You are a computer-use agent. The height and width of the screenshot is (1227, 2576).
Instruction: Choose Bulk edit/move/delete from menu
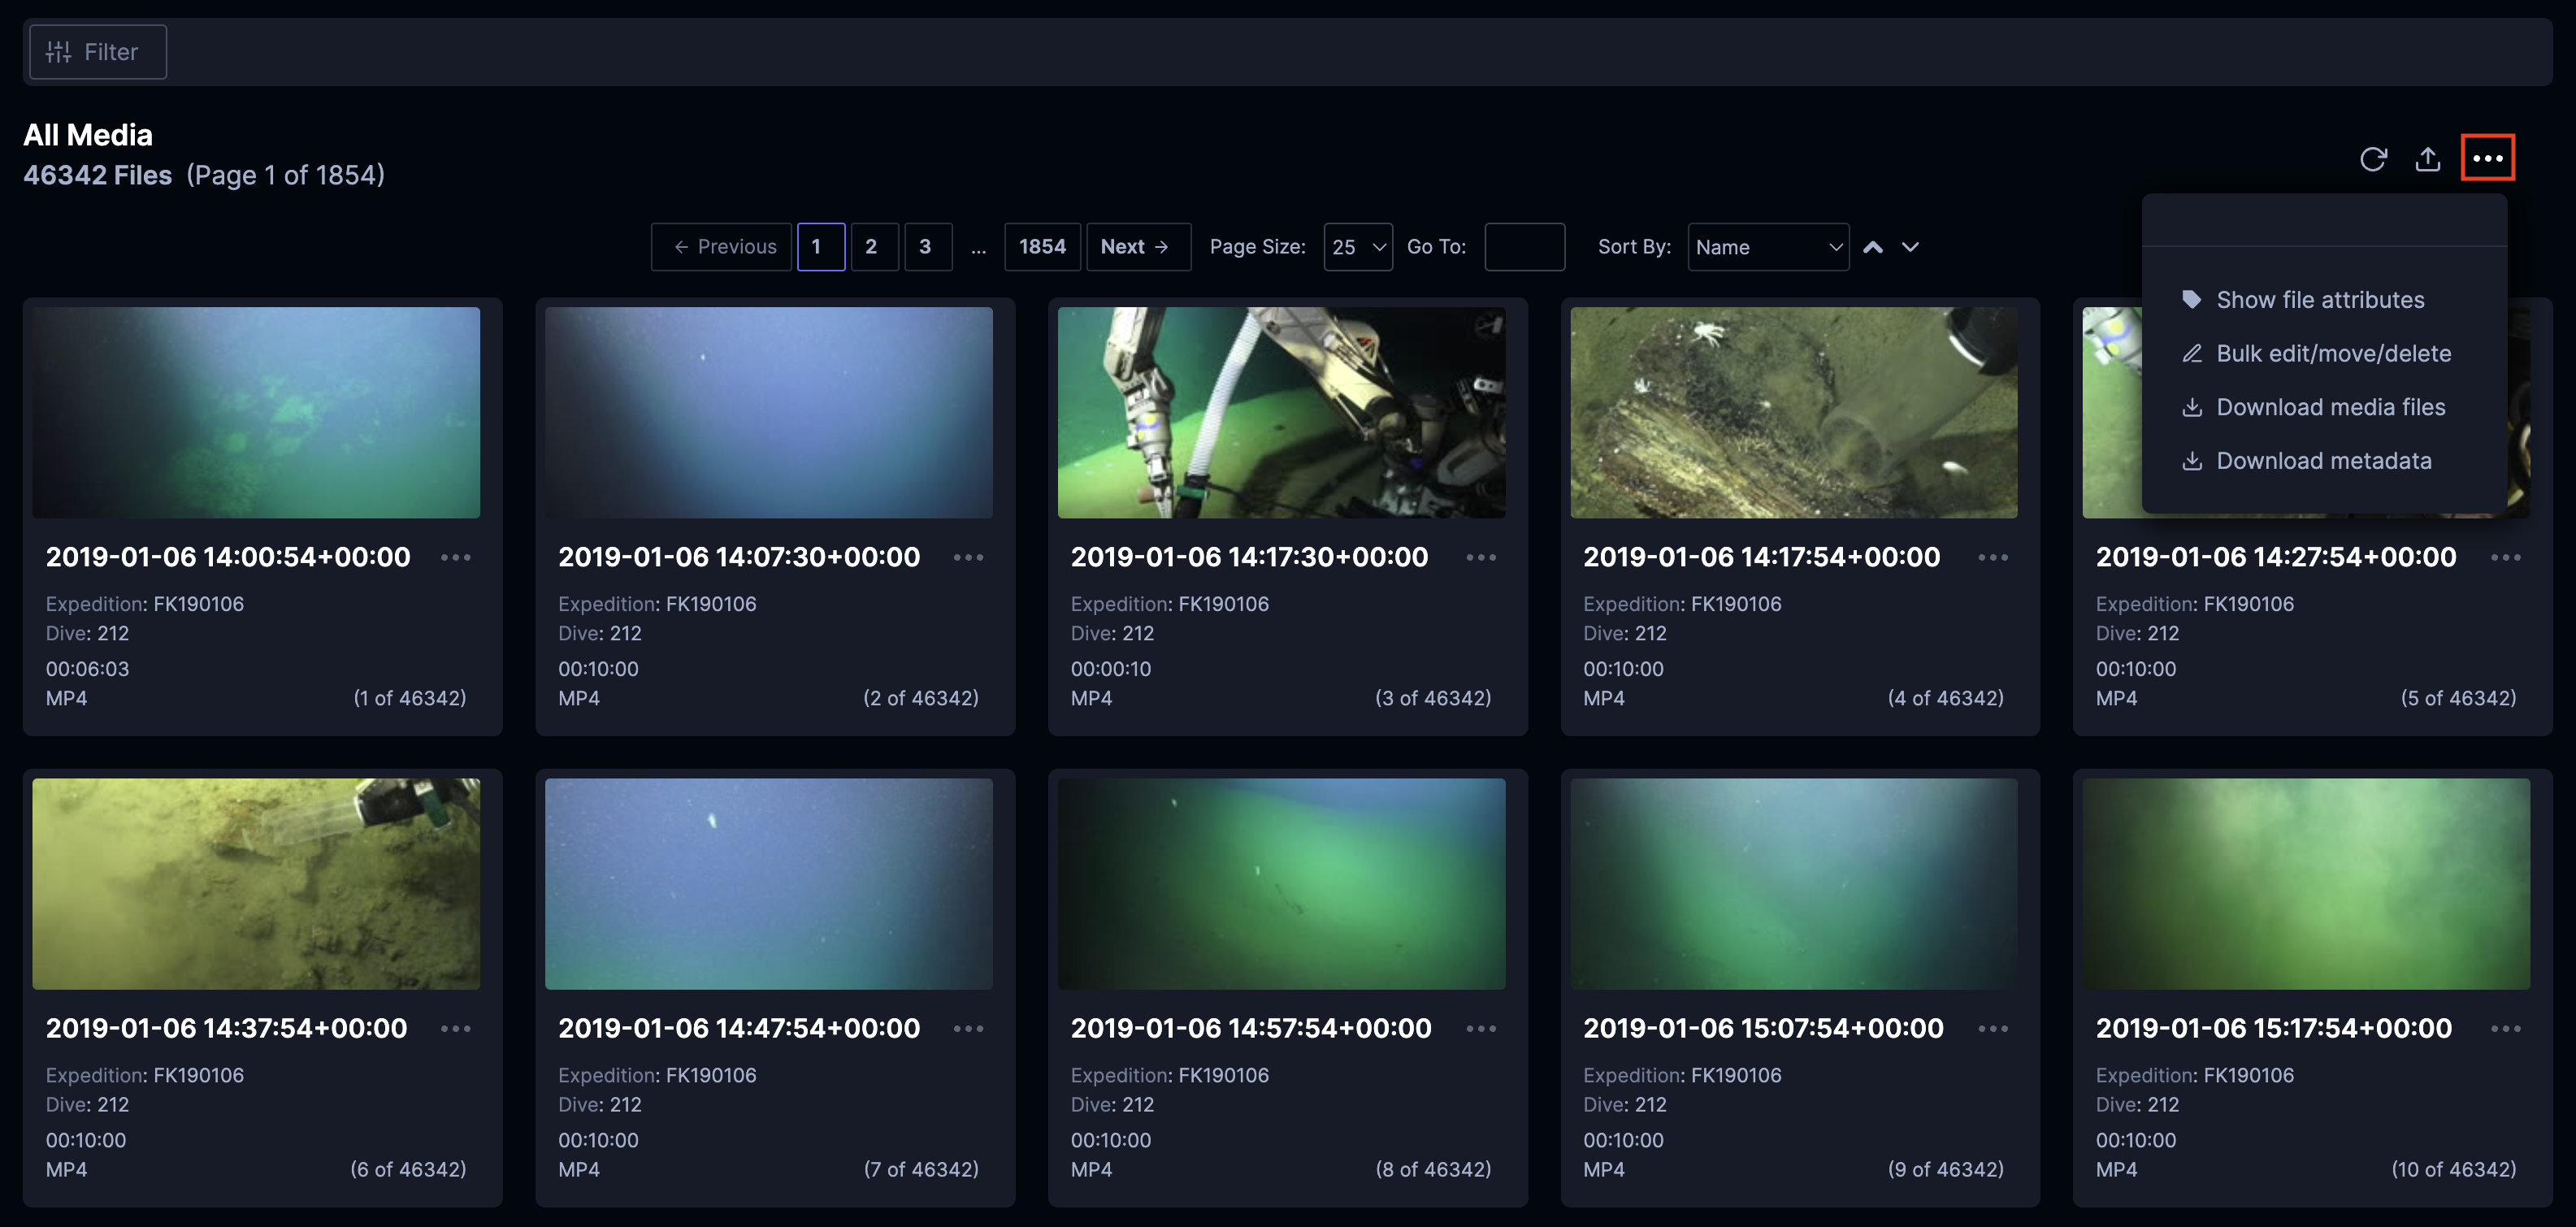(x=2332, y=354)
